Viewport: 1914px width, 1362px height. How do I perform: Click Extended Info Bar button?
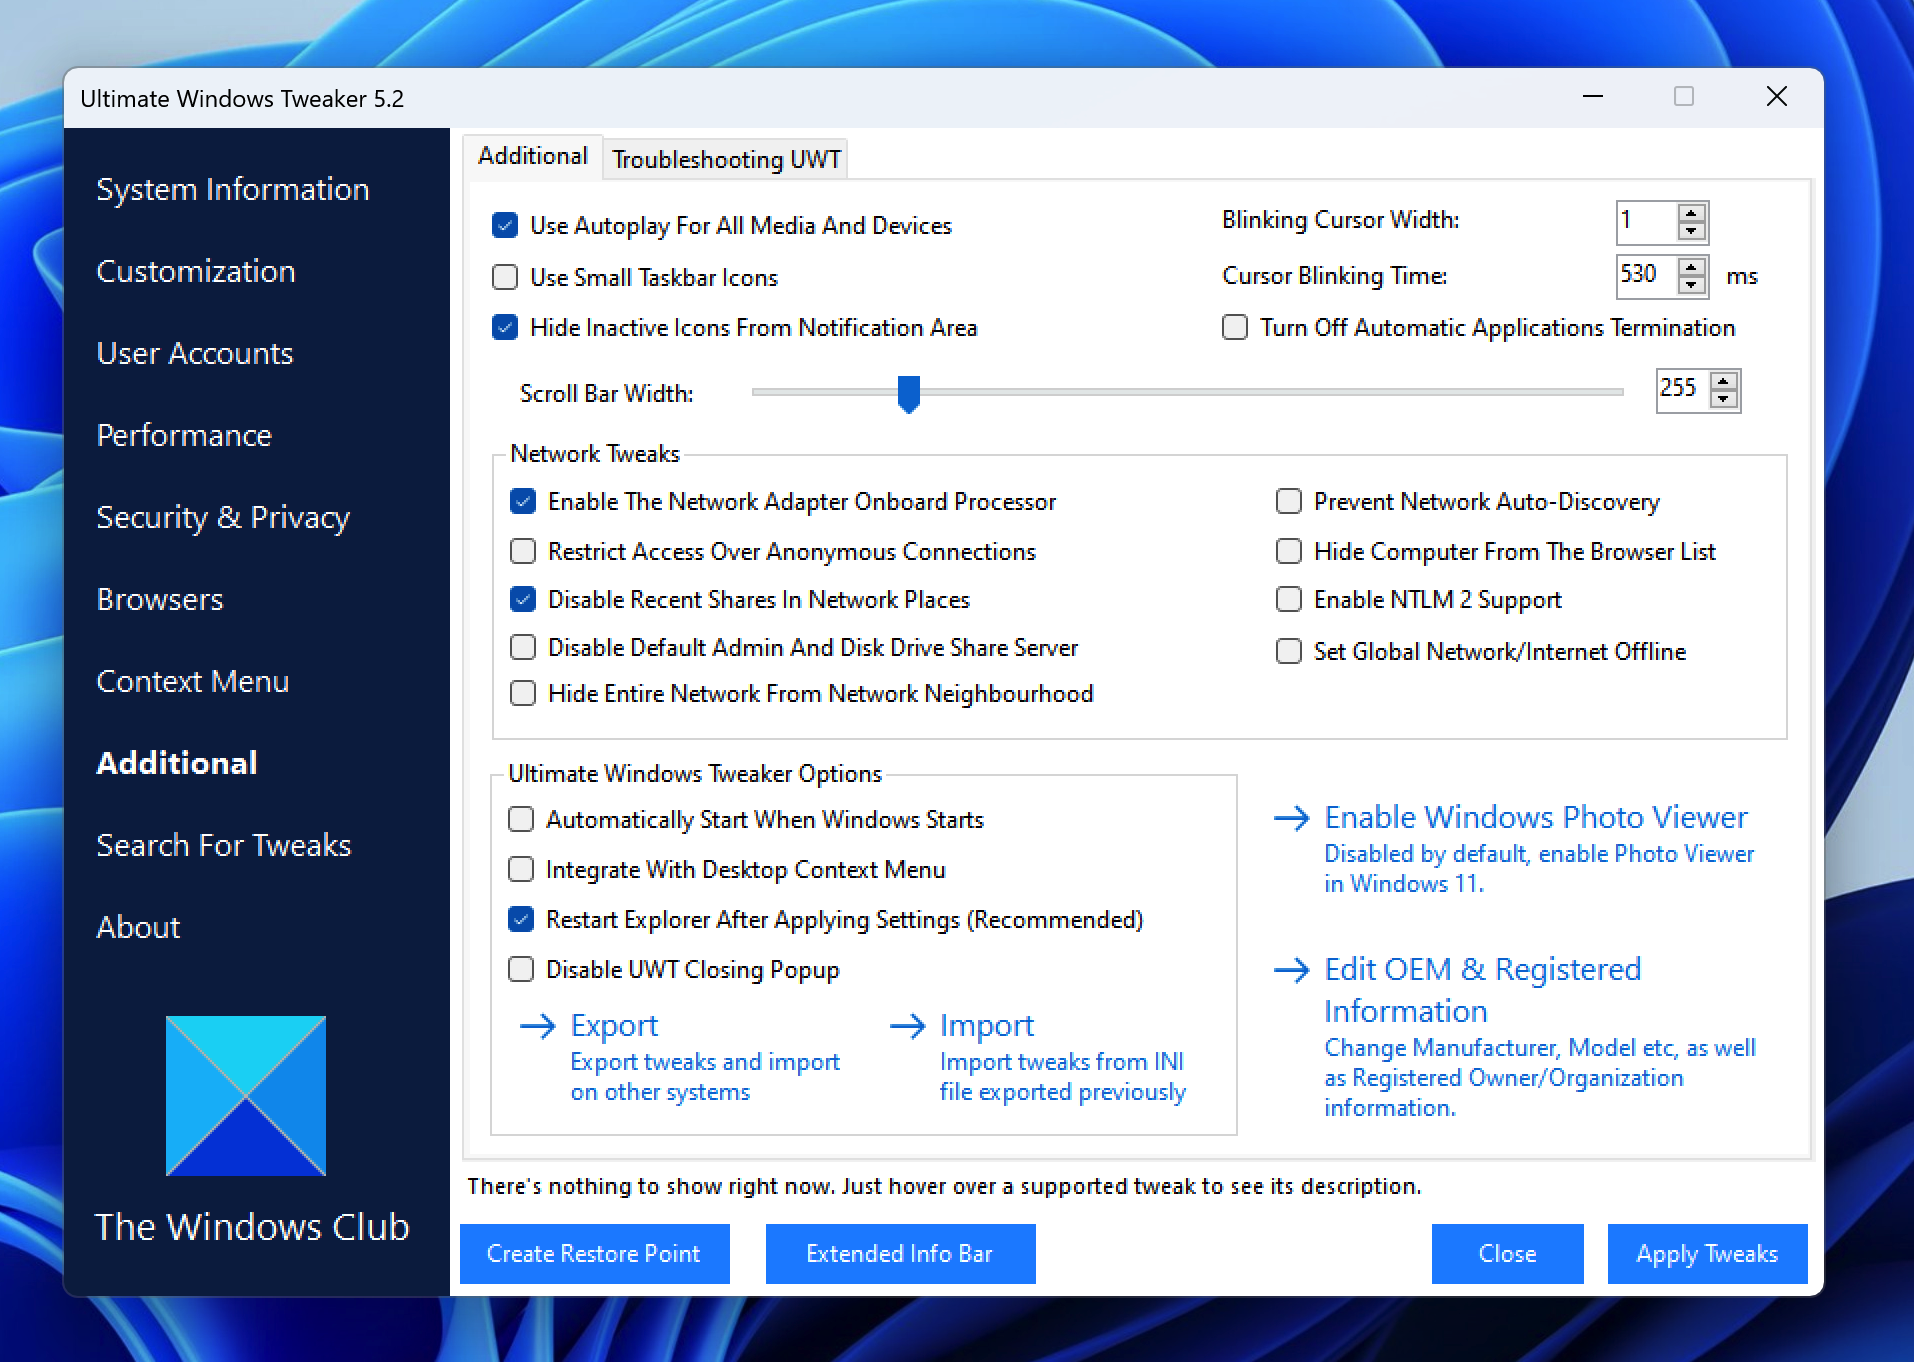click(901, 1254)
